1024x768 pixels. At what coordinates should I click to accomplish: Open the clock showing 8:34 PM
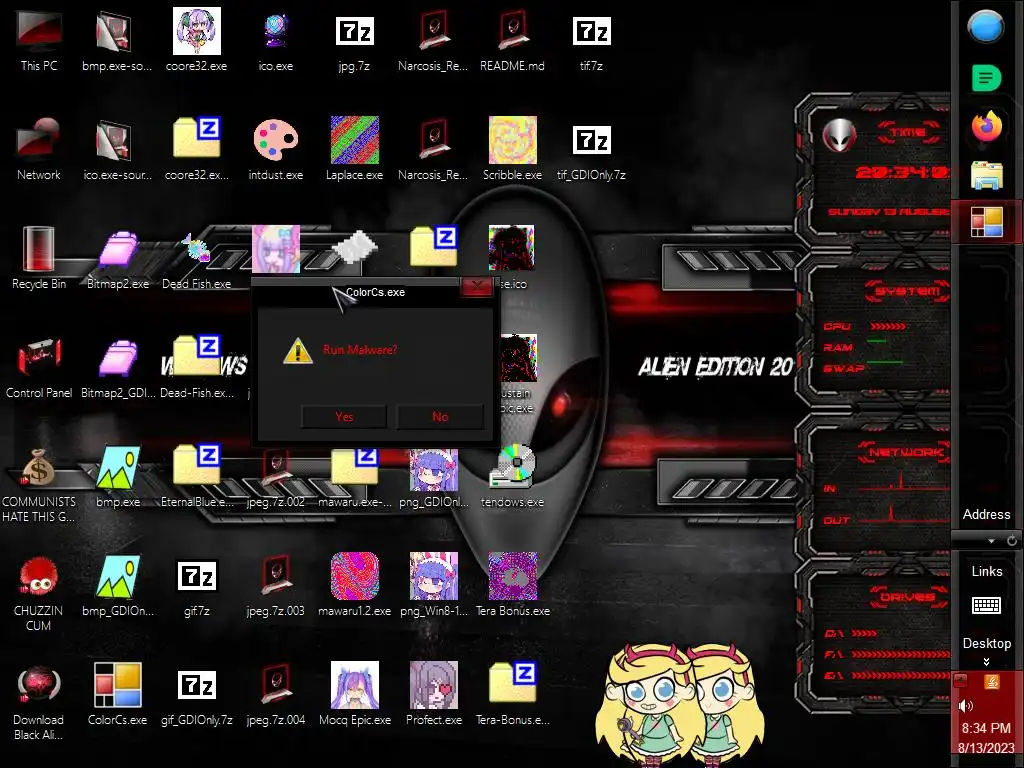point(986,728)
